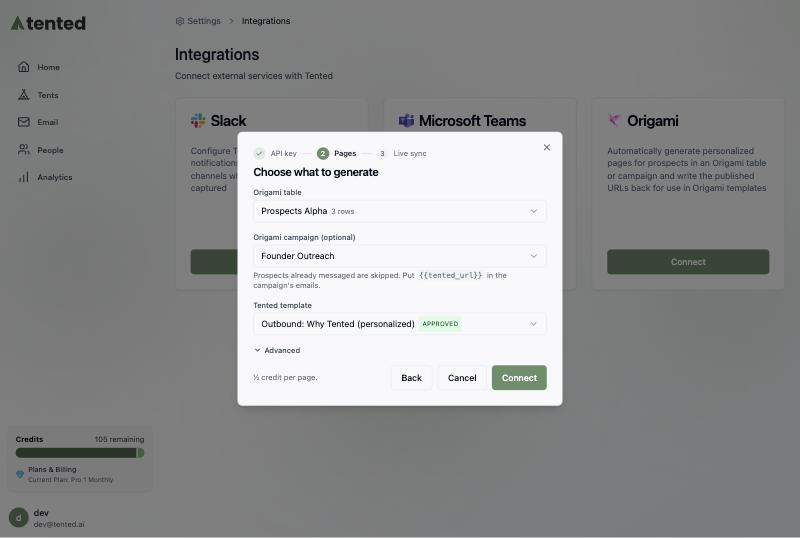Click step 3 Live sync indicator
The height and width of the screenshot is (538, 800).
382,153
